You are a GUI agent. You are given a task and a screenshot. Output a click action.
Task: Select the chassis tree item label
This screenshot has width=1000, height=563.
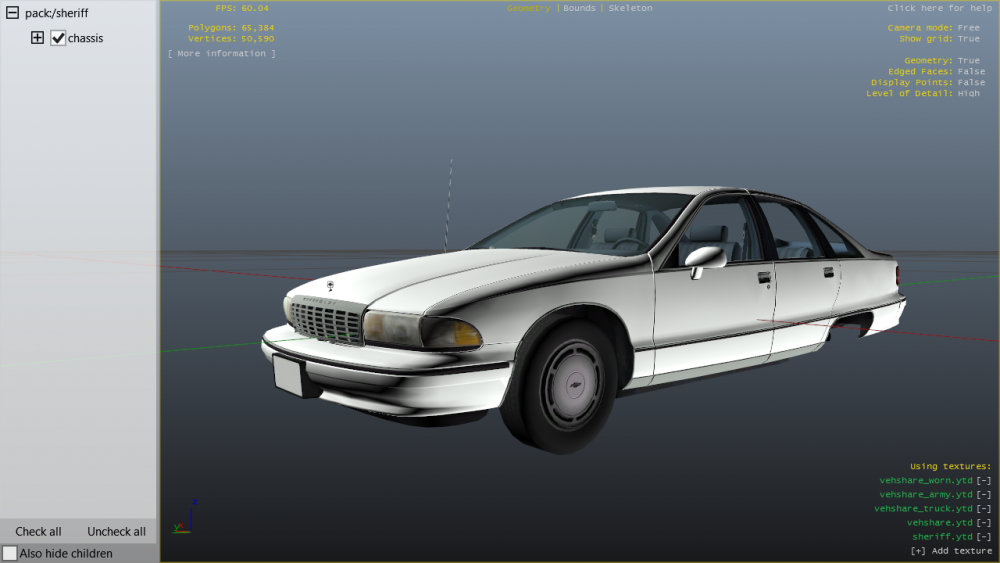[x=85, y=38]
